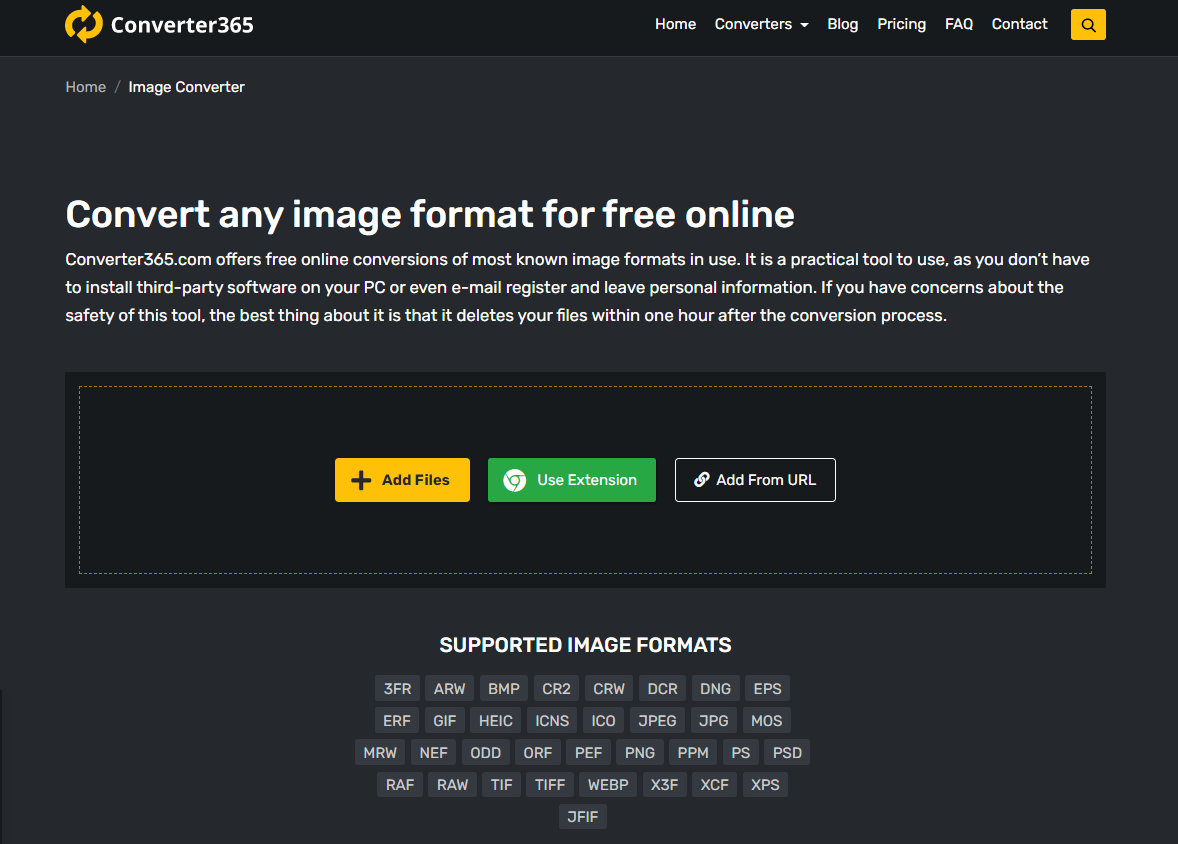Select the 3FR format tag
This screenshot has width=1178, height=844.
(x=397, y=689)
